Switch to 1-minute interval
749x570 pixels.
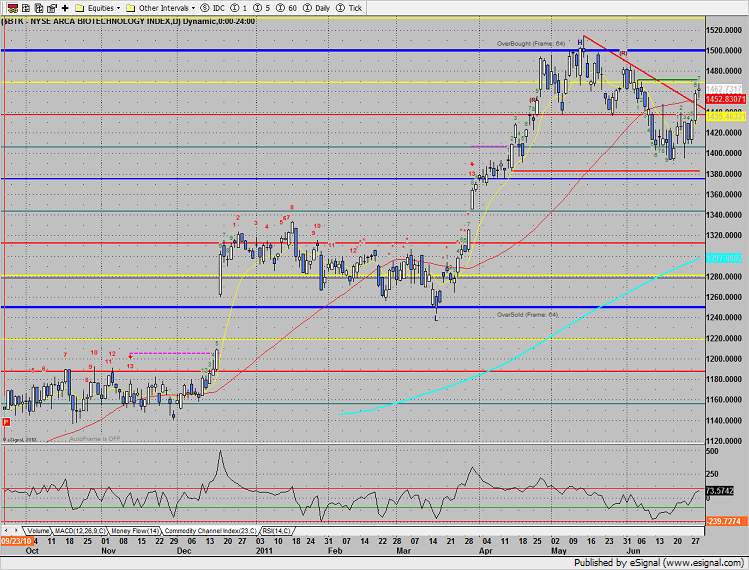[239, 8]
